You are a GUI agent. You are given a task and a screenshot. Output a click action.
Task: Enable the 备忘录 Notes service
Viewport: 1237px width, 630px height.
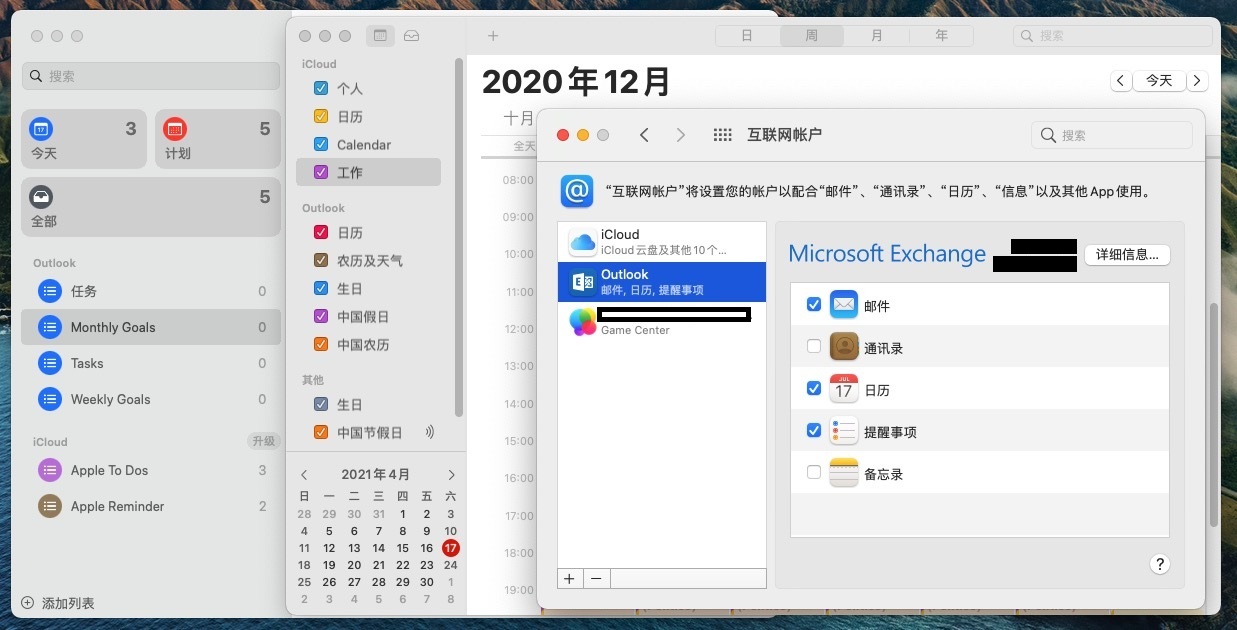pos(814,472)
